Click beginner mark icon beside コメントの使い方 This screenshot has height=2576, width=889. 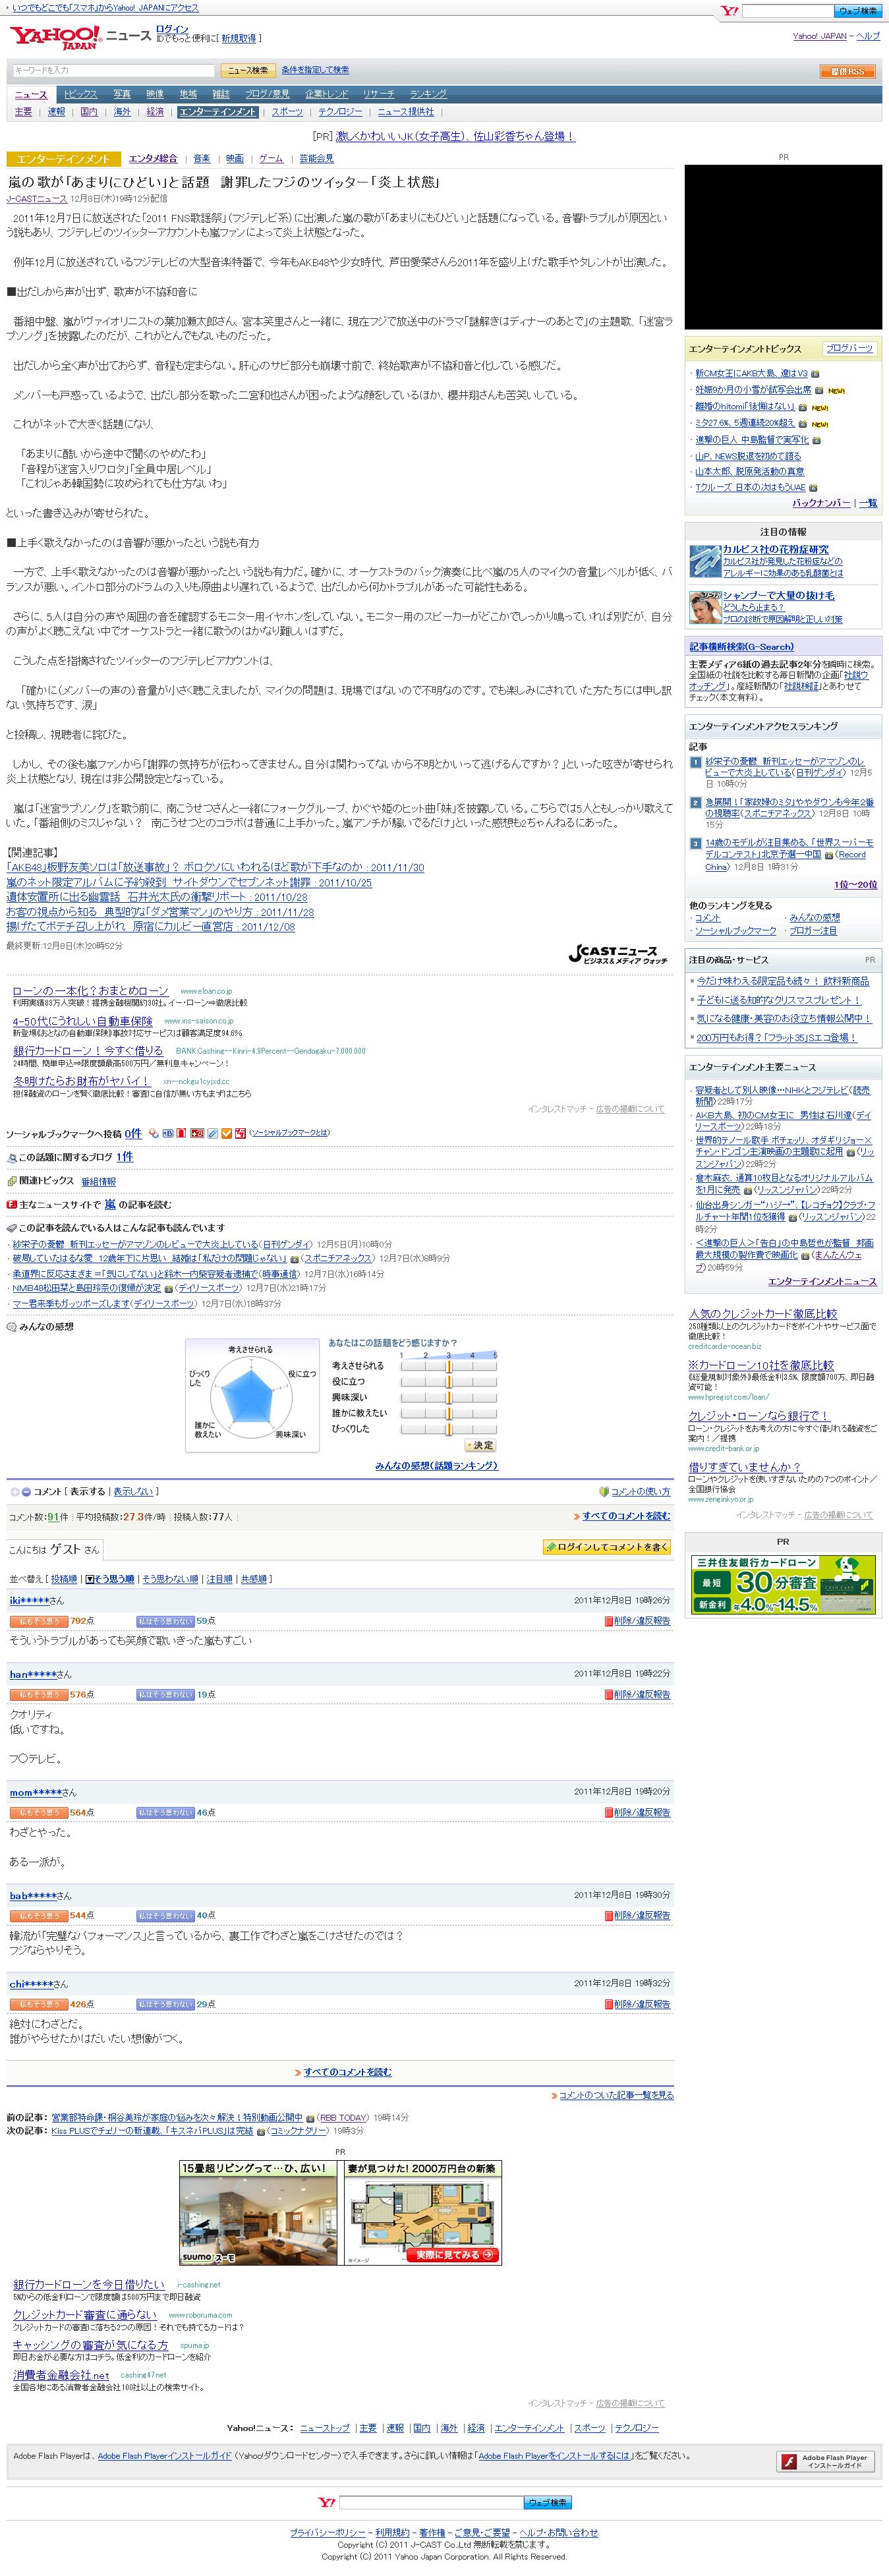tap(604, 1491)
